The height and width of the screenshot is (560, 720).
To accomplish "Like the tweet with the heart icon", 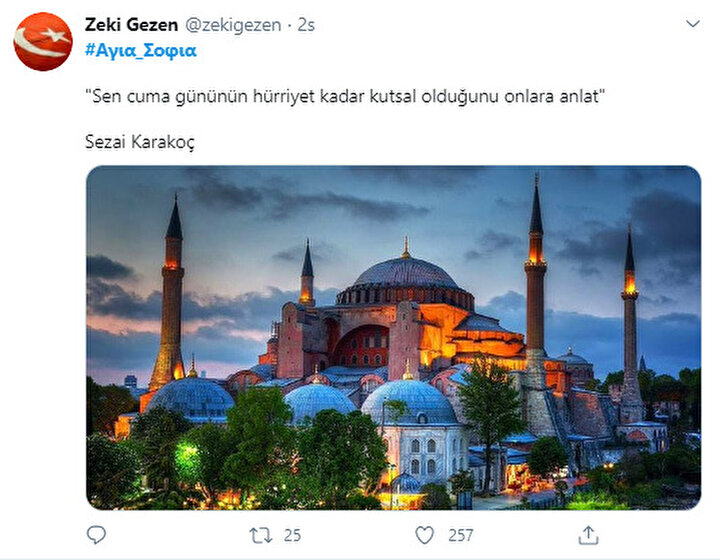I will coord(424,535).
